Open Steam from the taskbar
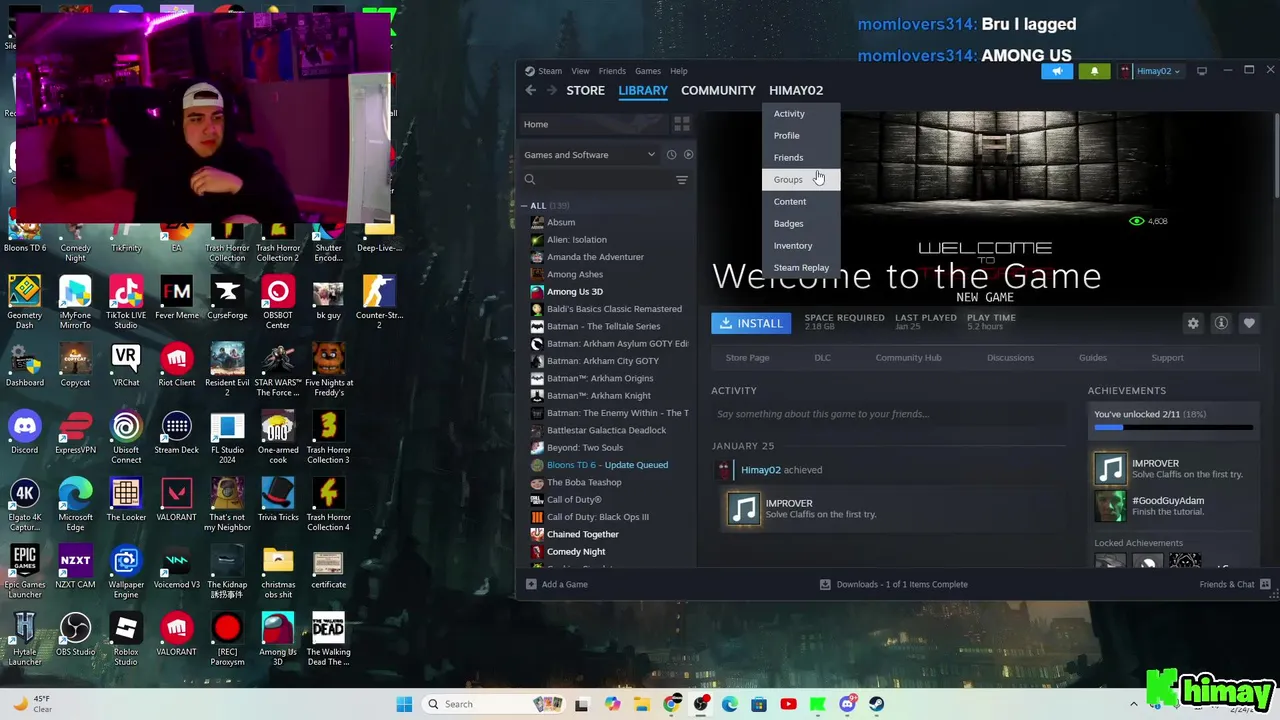1280x720 pixels. (x=876, y=704)
